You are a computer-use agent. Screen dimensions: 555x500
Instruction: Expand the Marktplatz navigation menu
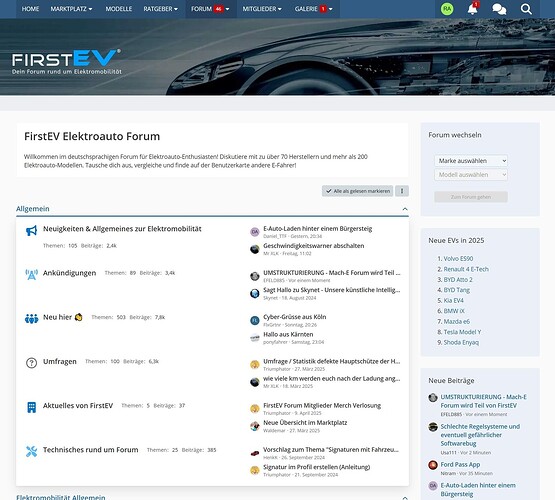coord(71,9)
